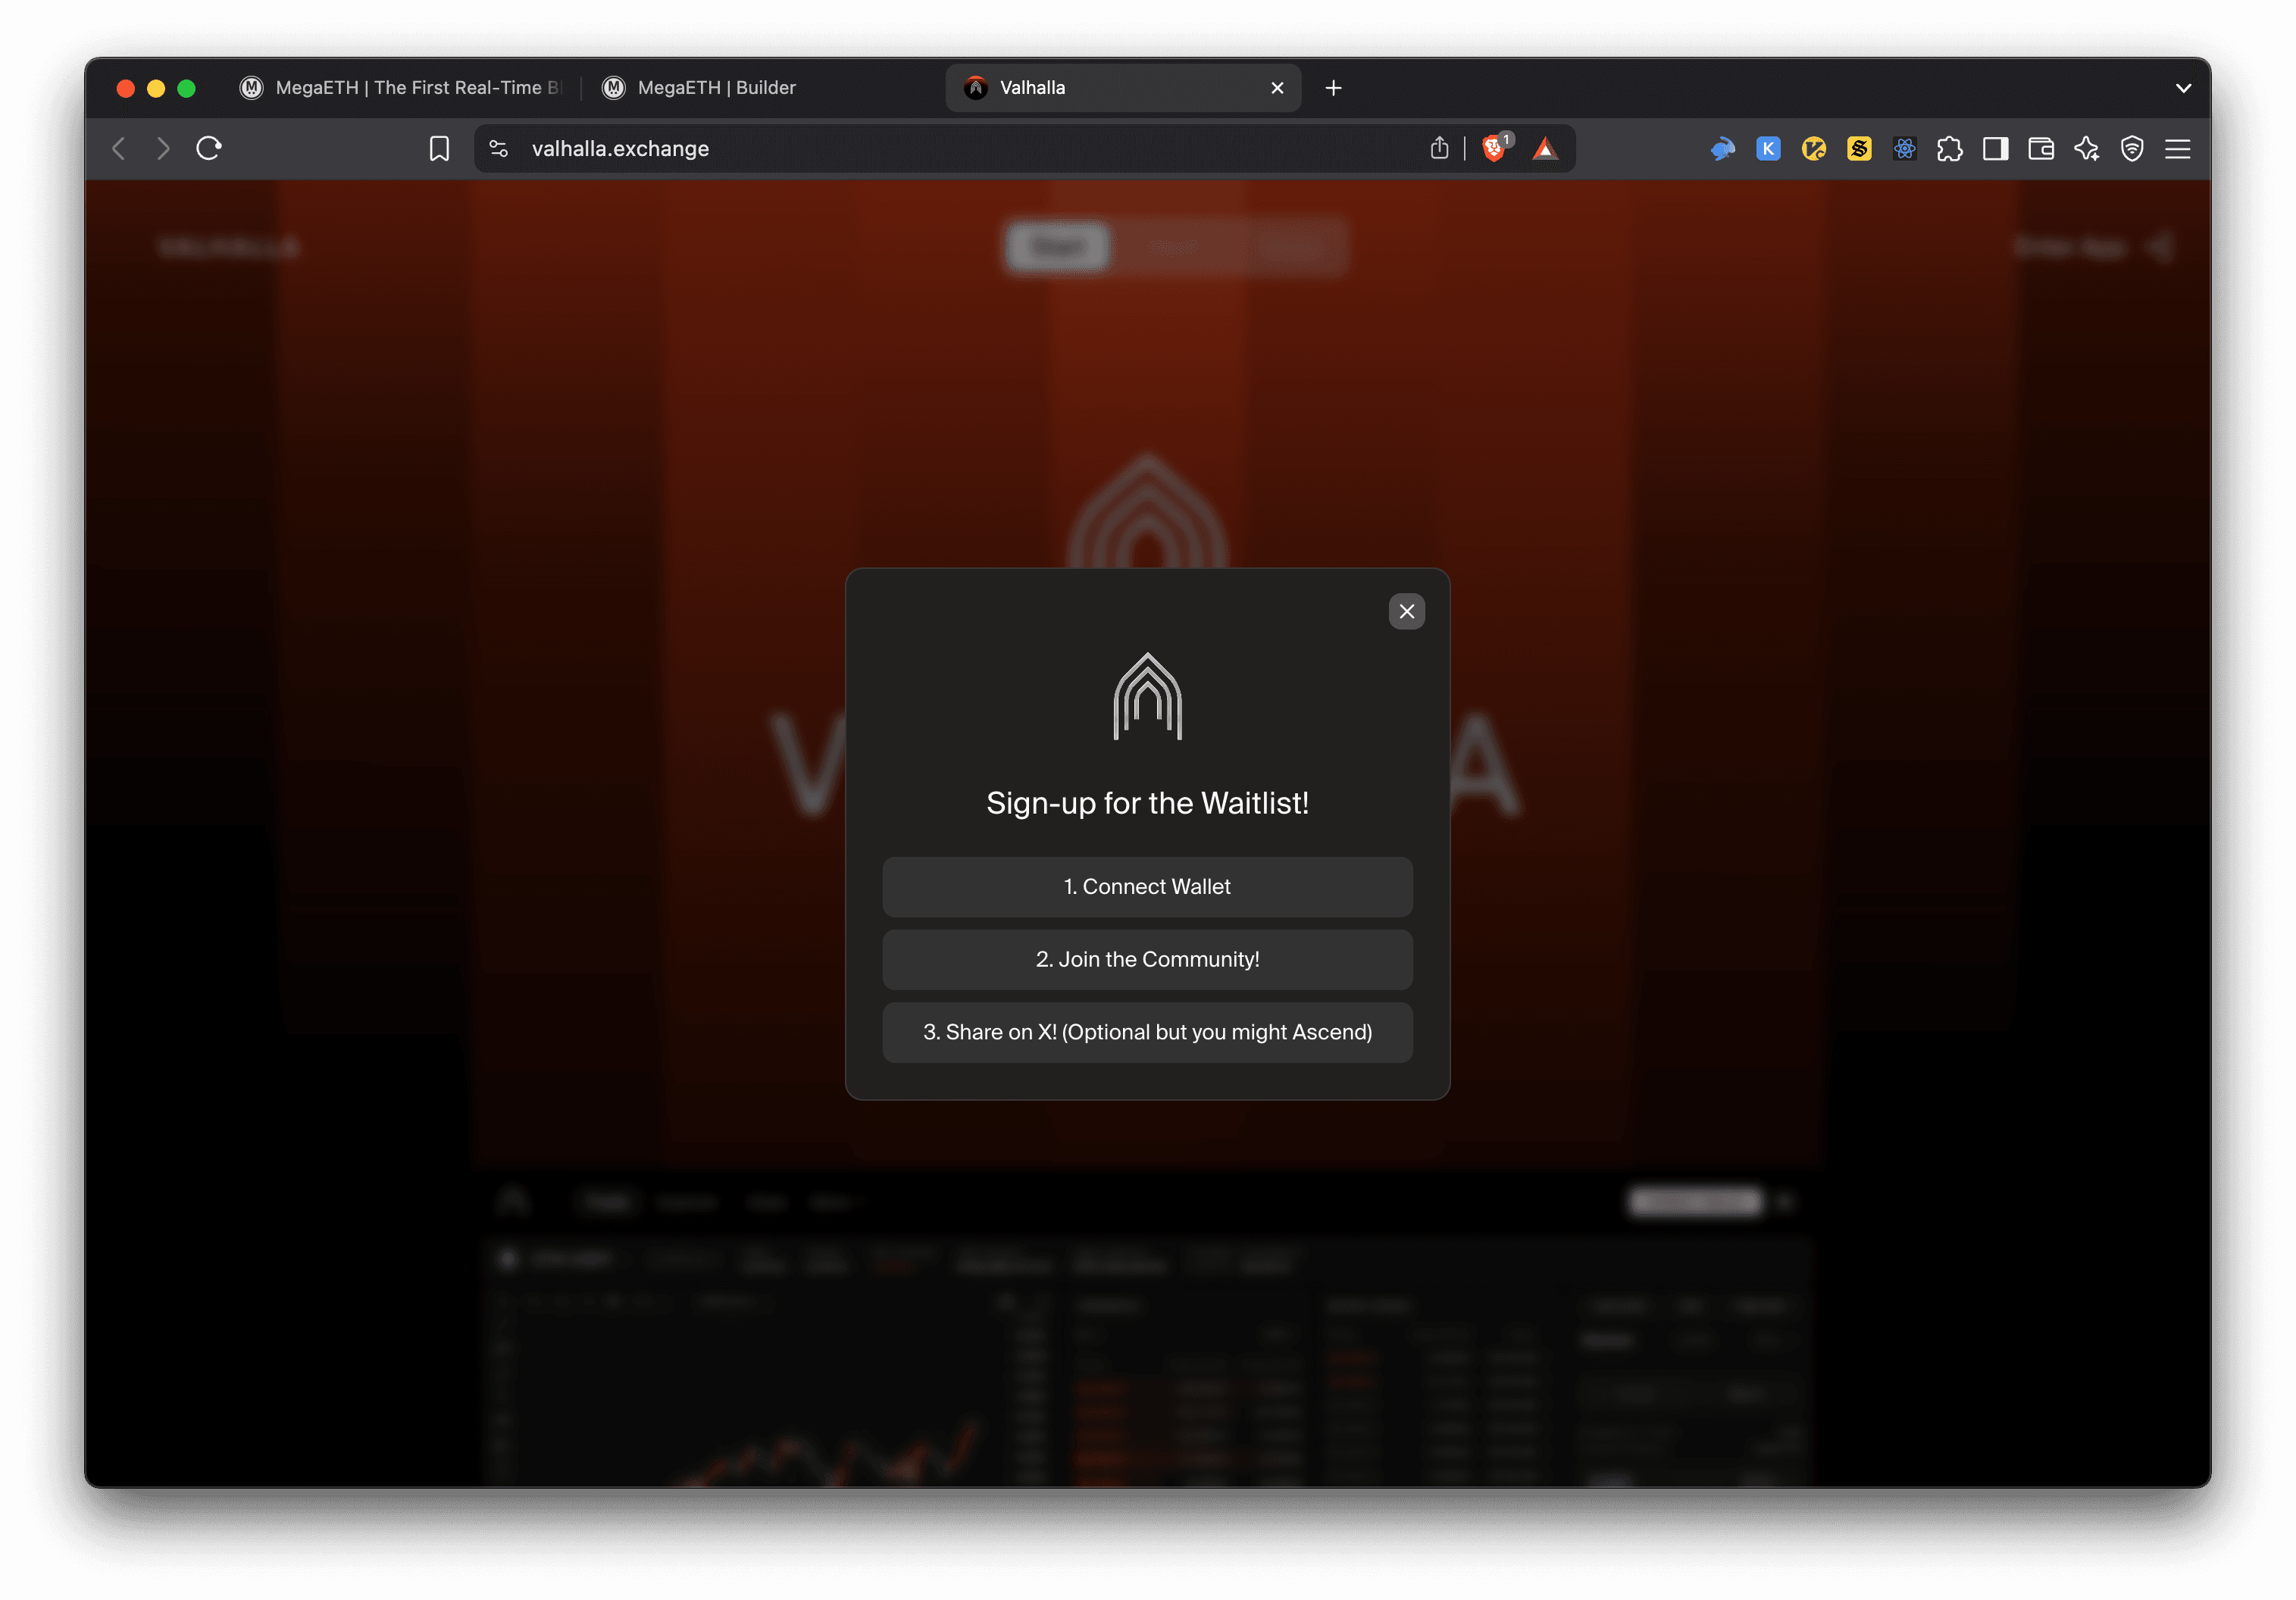Reload the valhalla.exchange page

click(209, 149)
